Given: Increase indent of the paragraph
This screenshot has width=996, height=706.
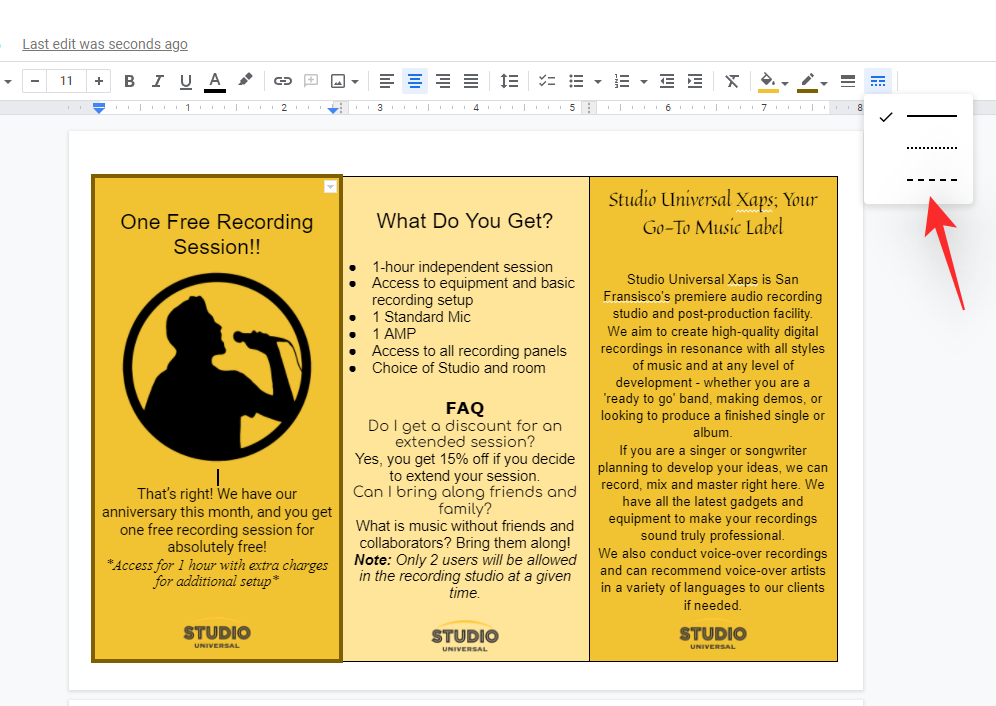Looking at the screenshot, I should (695, 81).
